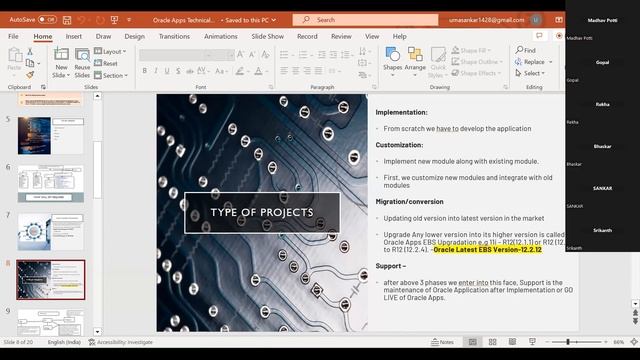
Task: Open the File menu
Action: point(13,36)
